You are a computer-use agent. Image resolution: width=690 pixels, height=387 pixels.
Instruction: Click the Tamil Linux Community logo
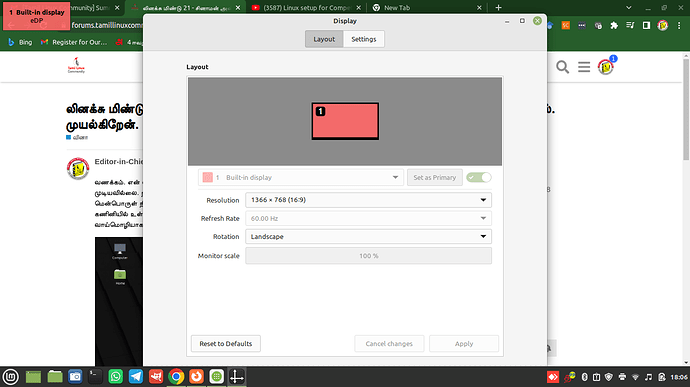point(76,65)
